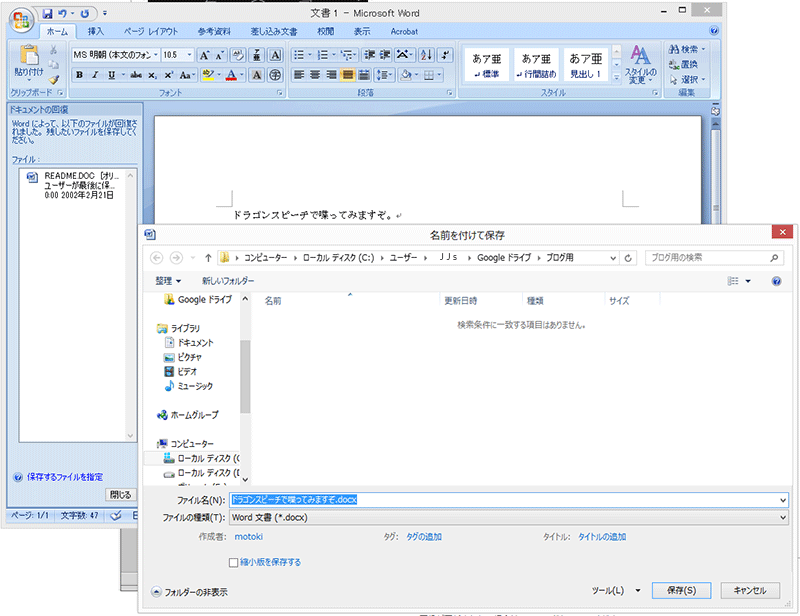Viewport: 800px width, 616px height.
Task: Select the Music library in navigation pane
Action: [x=189, y=386]
